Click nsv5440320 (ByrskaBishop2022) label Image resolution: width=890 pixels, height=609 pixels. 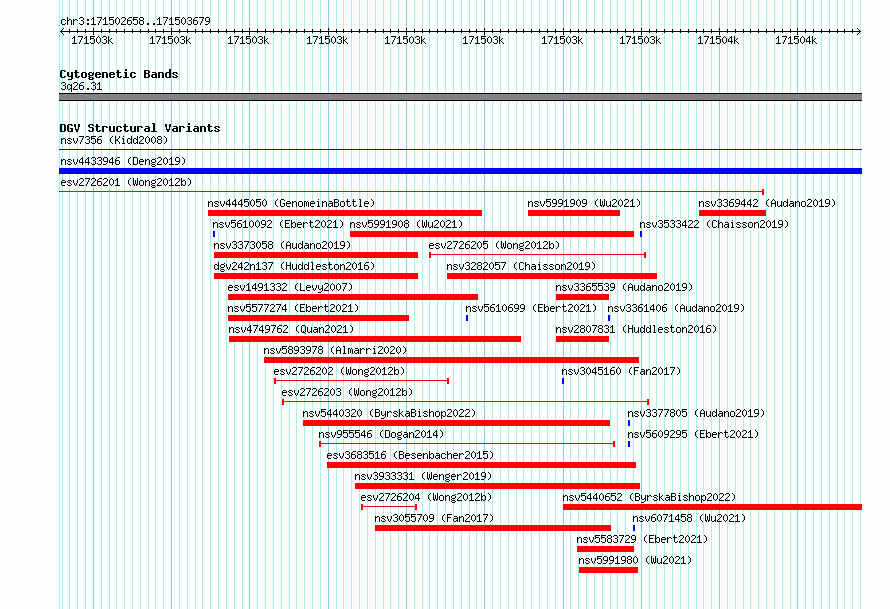click(x=389, y=413)
